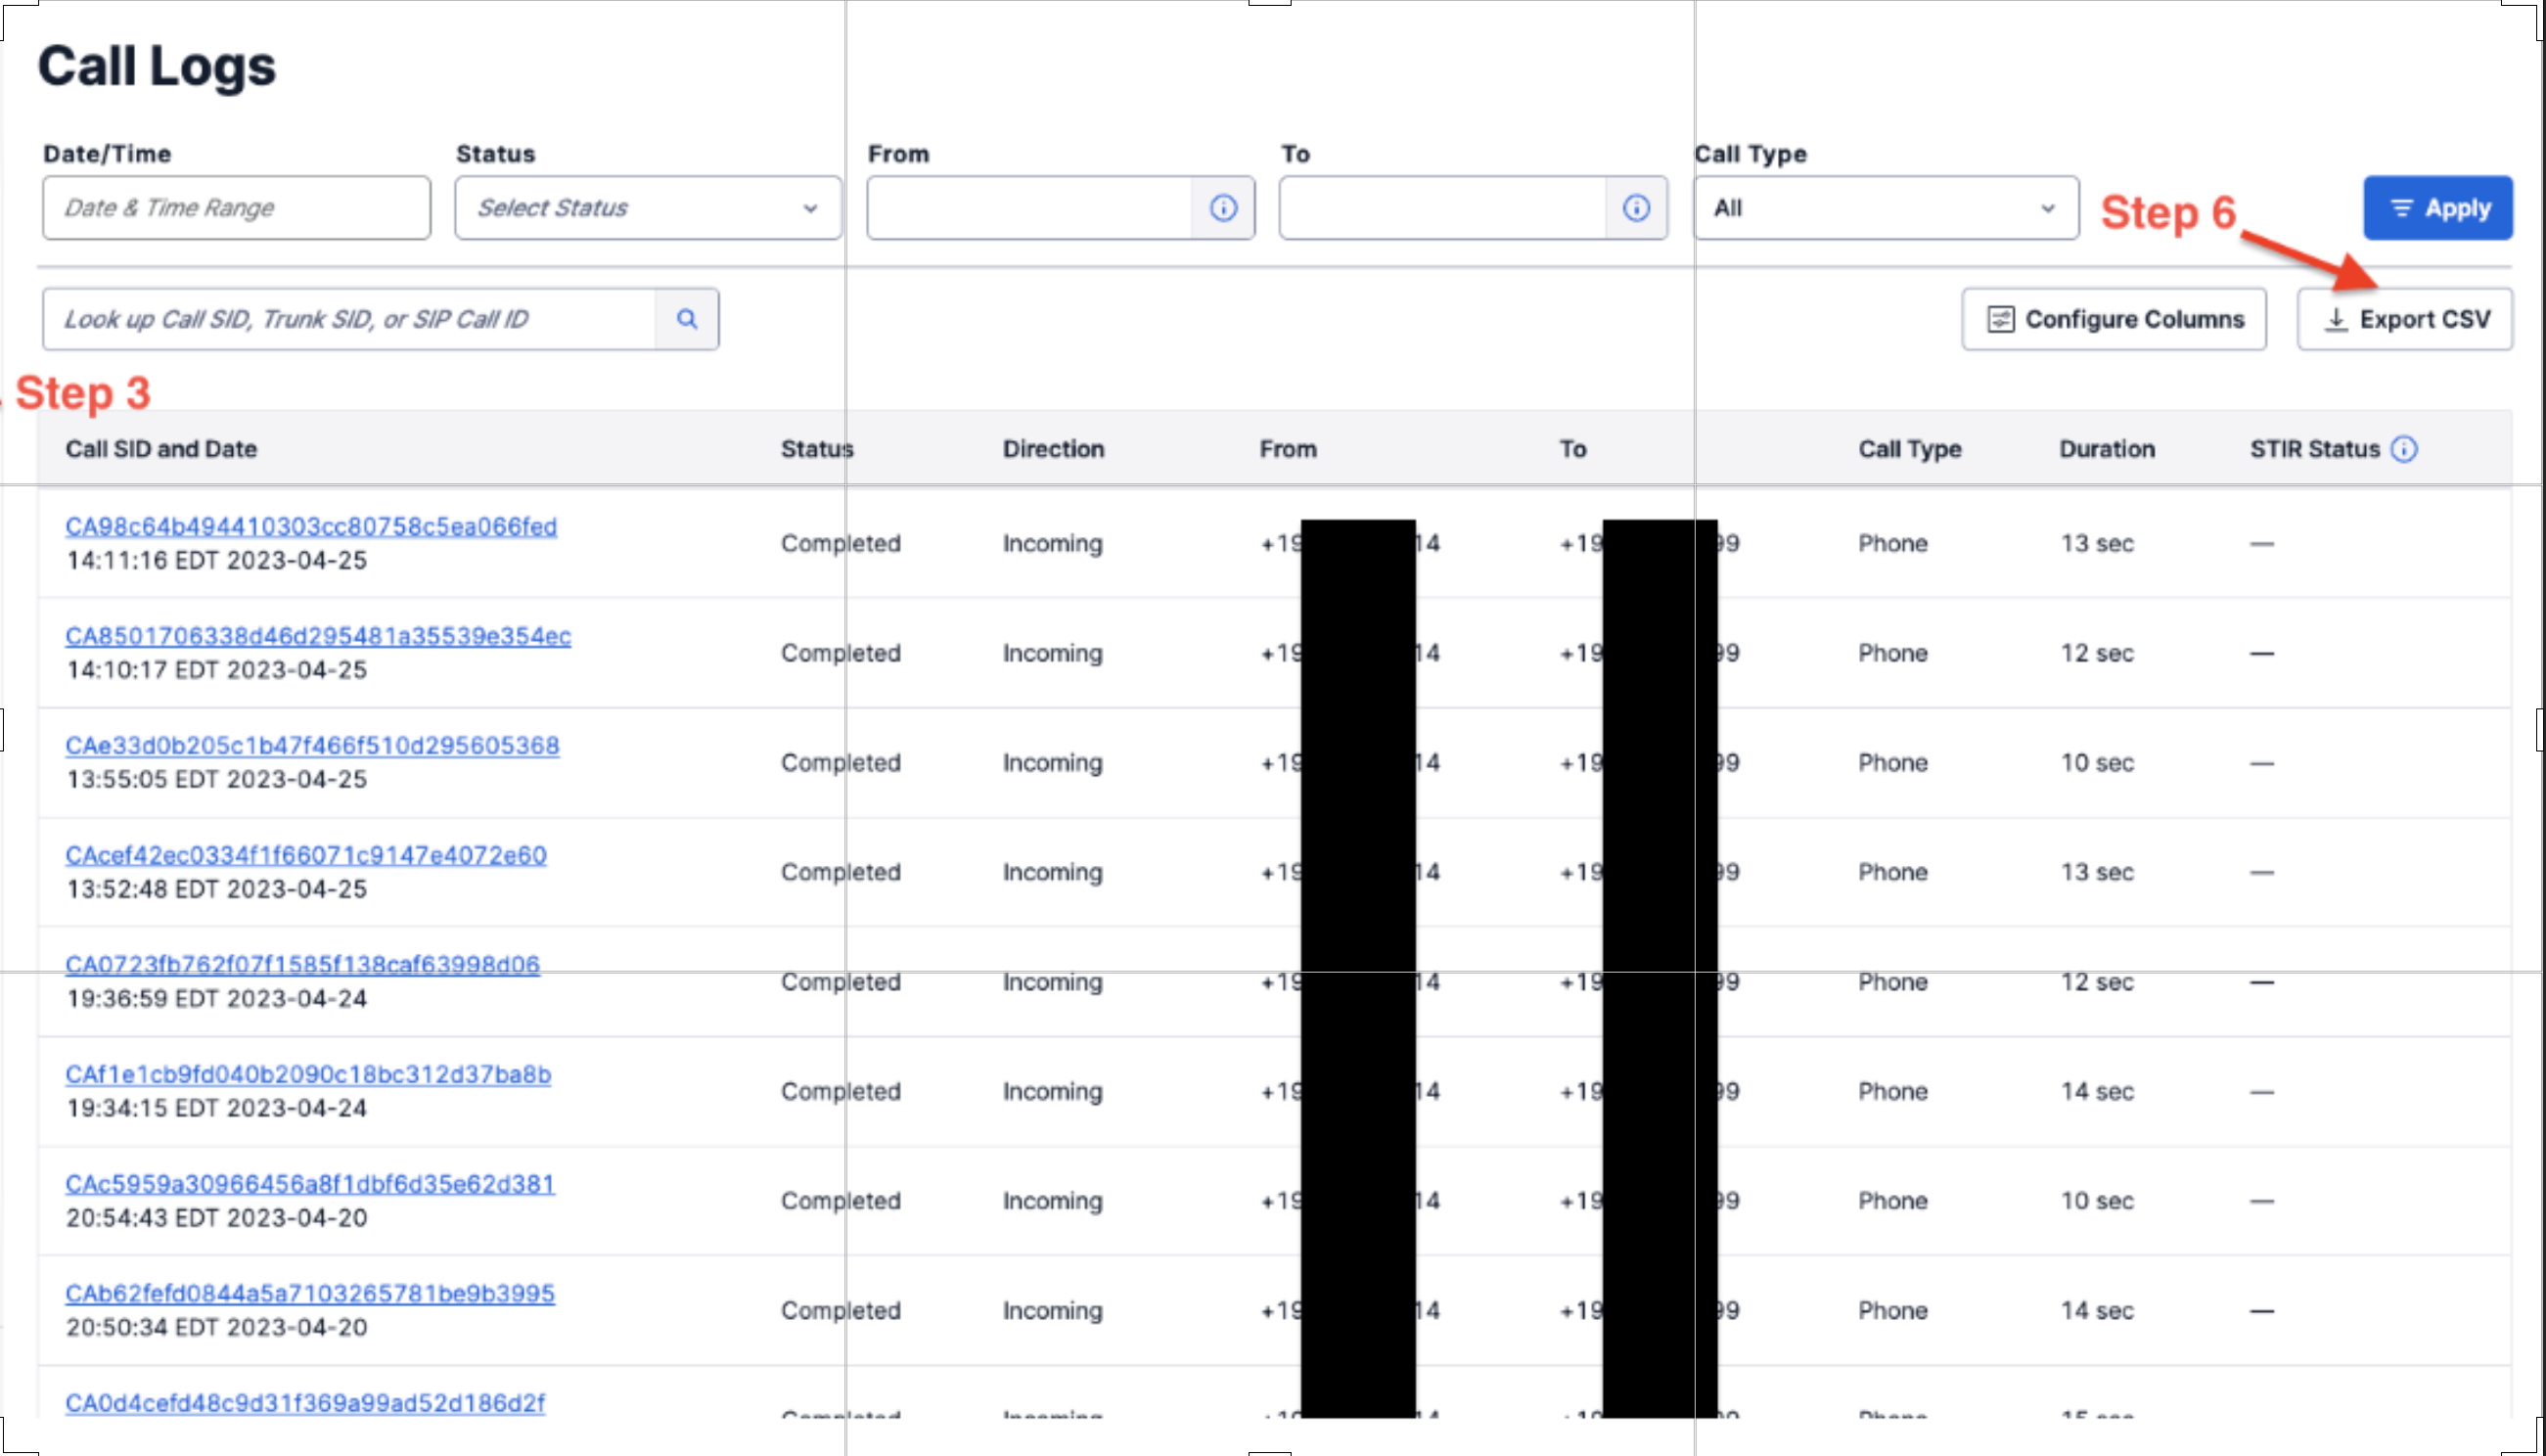Click the Date & Time Range field
The image size is (2546, 1456).
237,208
